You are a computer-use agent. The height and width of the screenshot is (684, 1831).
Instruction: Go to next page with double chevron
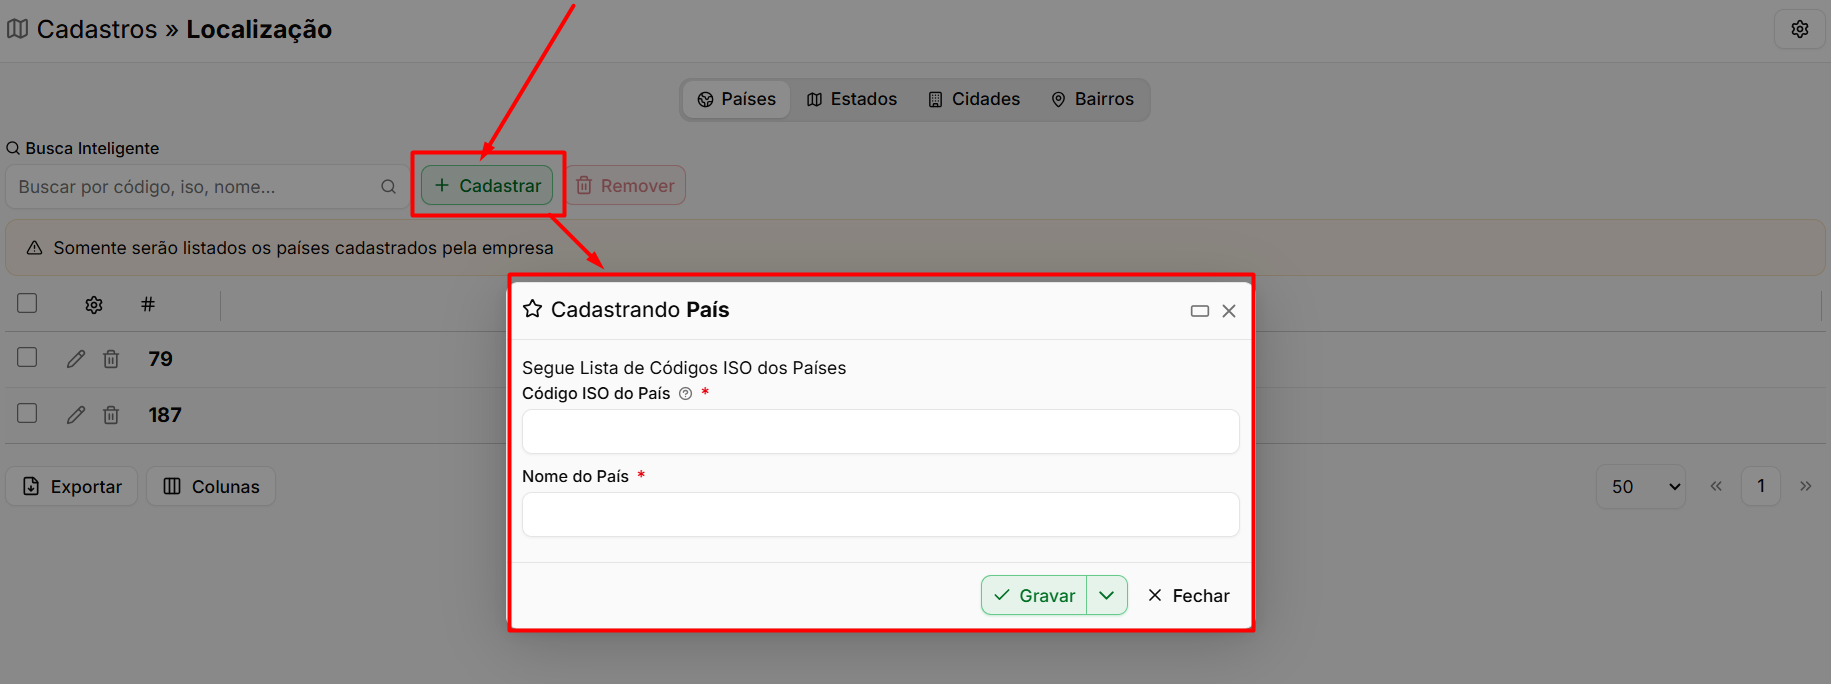pyautogui.click(x=1806, y=487)
